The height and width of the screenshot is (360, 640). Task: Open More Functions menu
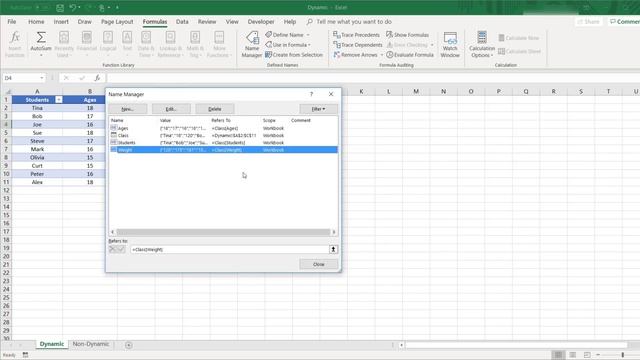click(x=219, y=44)
